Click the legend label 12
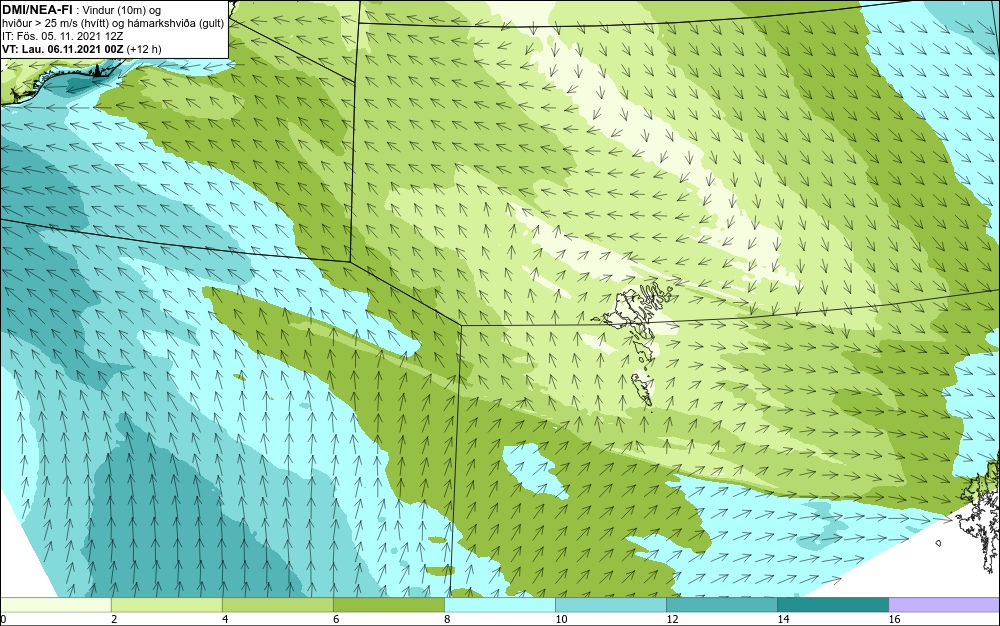Screen dimensions: 1000x626 coord(672,619)
